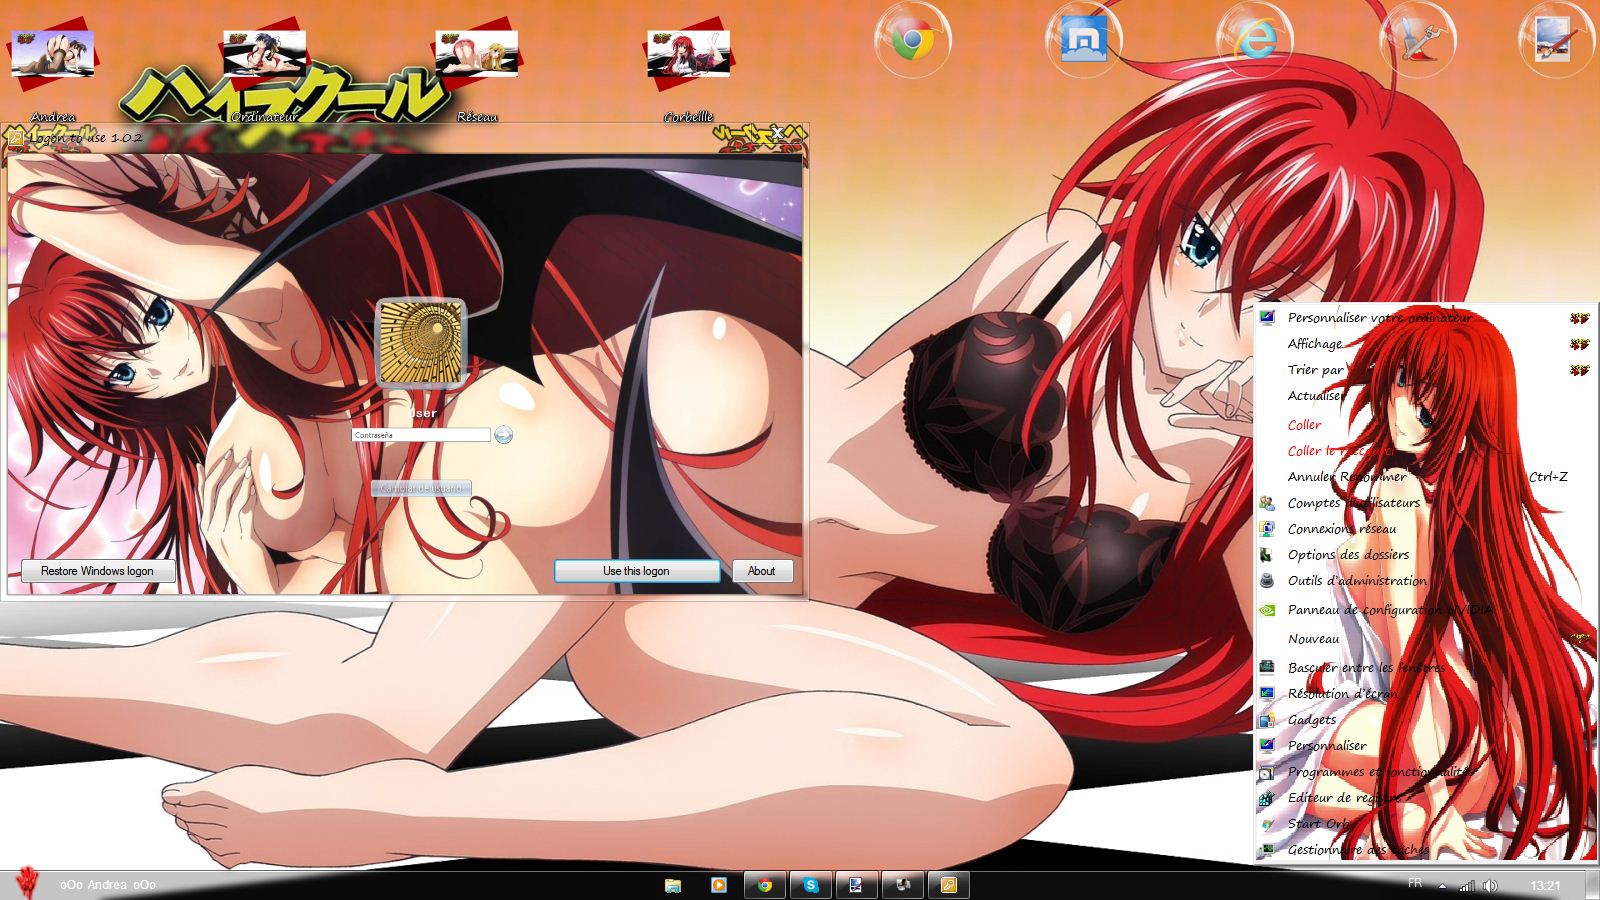Open Editeur de registre menu entry
Image resolution: width=1600 pixels, height=900 pixels.
1425,798
